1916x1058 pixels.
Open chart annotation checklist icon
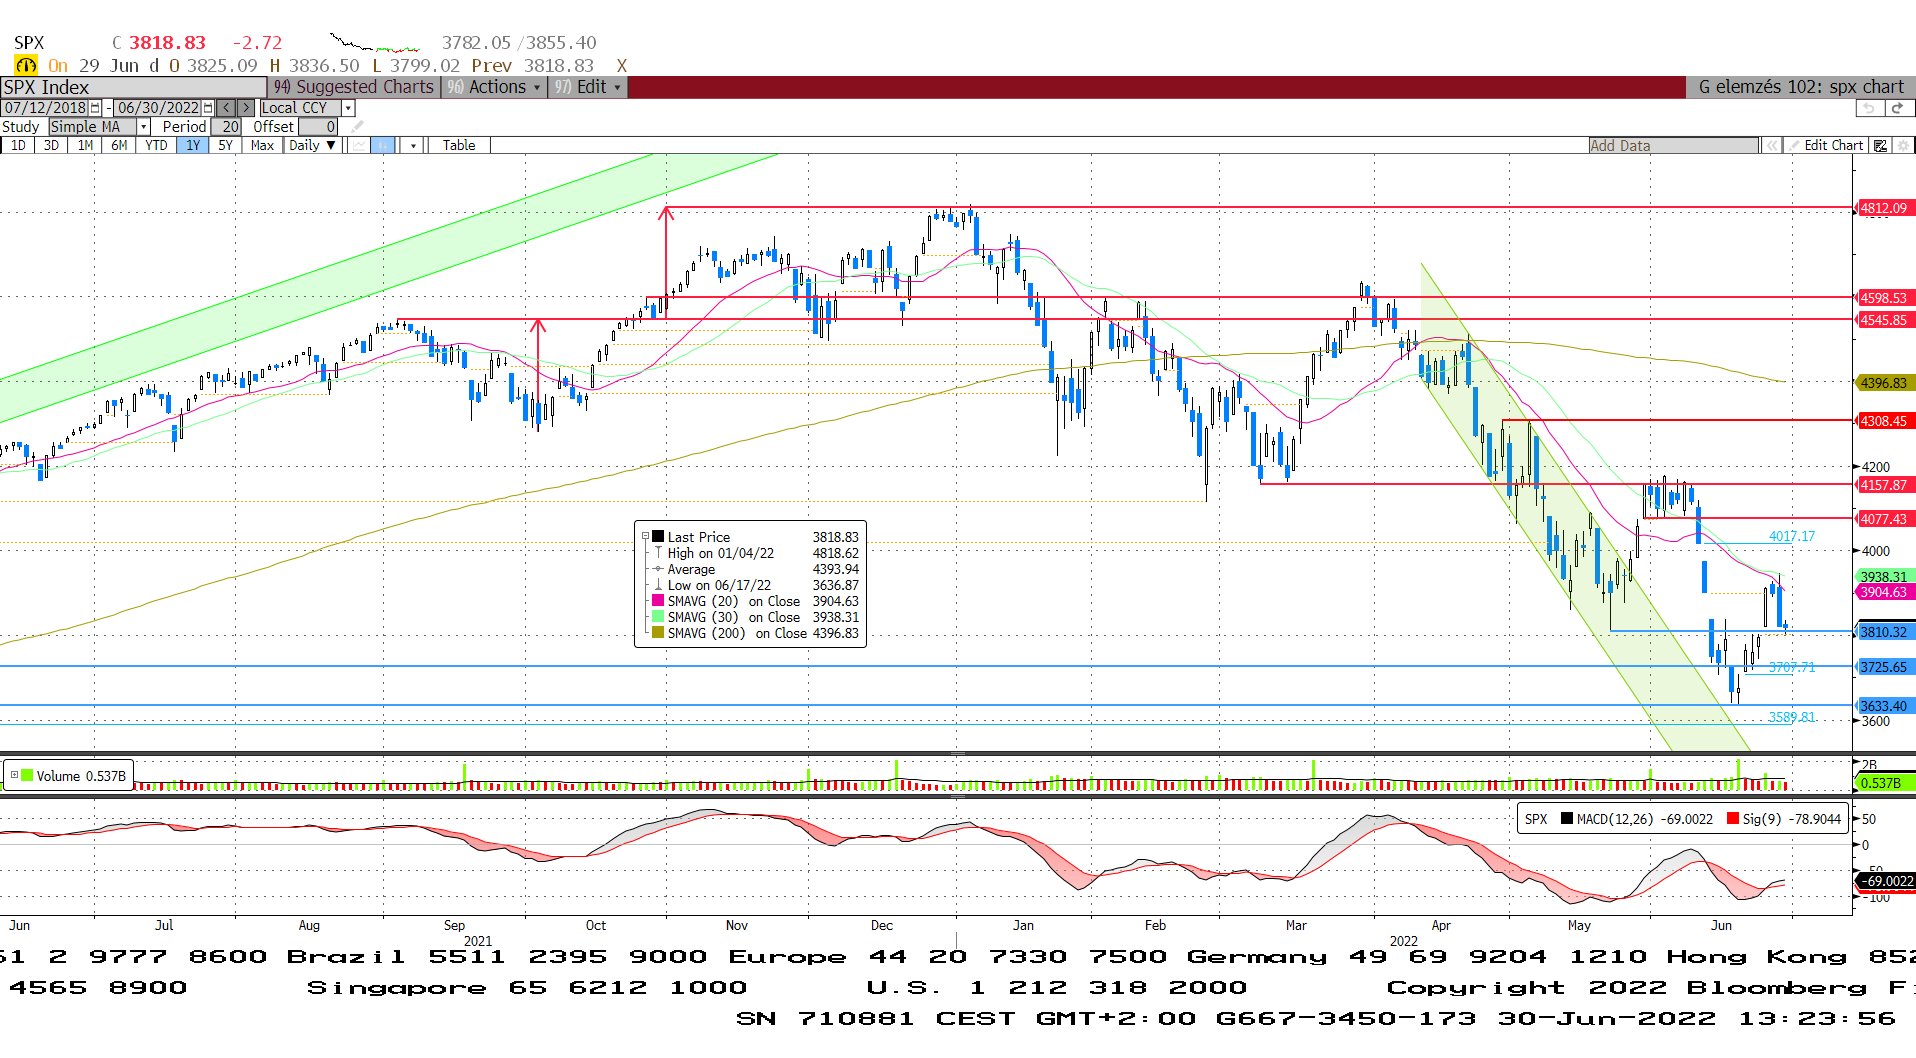coord(1880,146)
